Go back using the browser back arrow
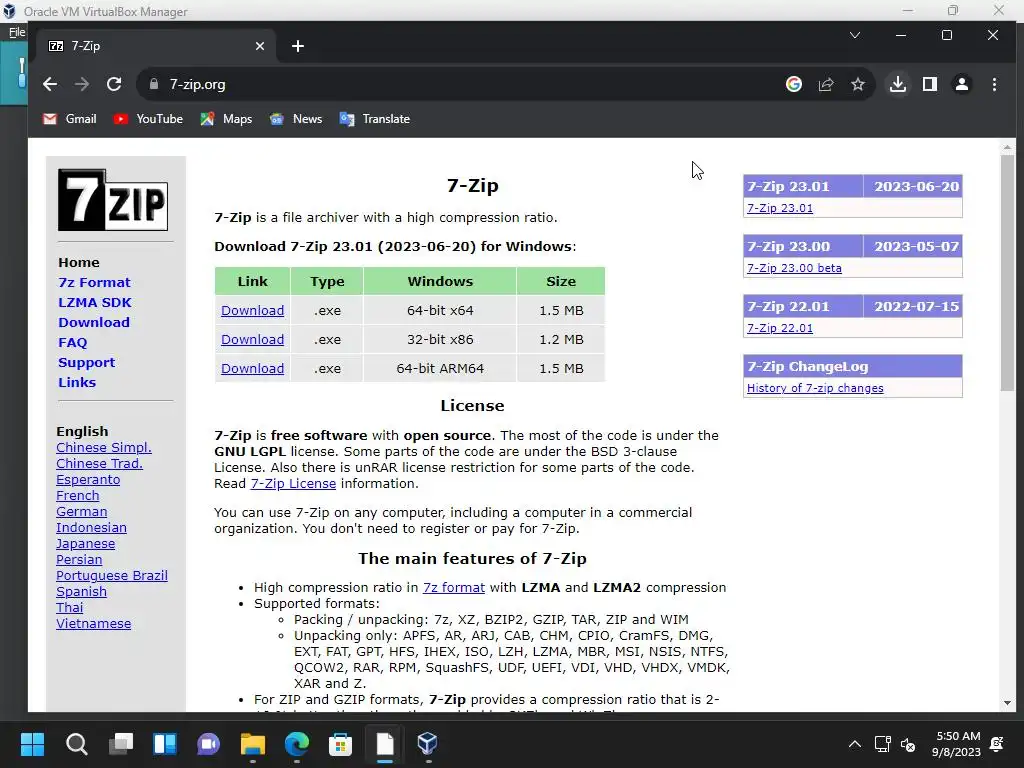 click(x=50, y=84)
